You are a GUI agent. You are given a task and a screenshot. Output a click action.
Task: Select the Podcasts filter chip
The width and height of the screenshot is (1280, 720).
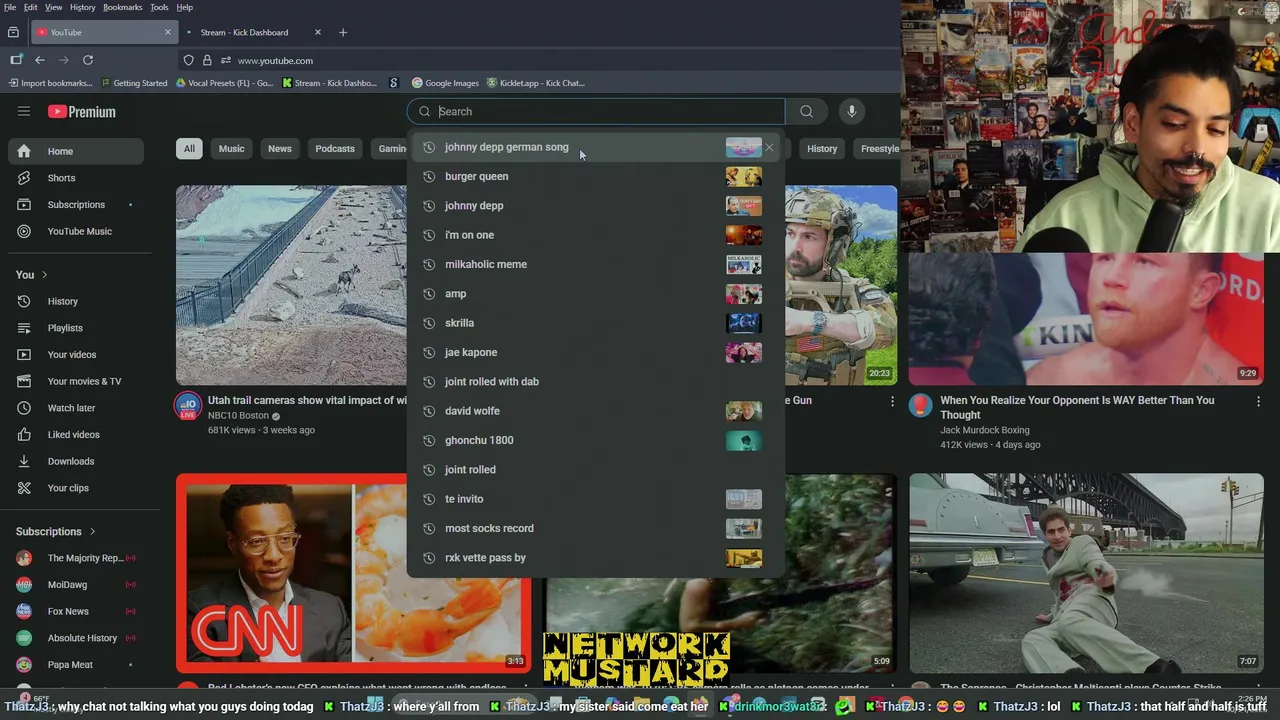coord(335,149)
